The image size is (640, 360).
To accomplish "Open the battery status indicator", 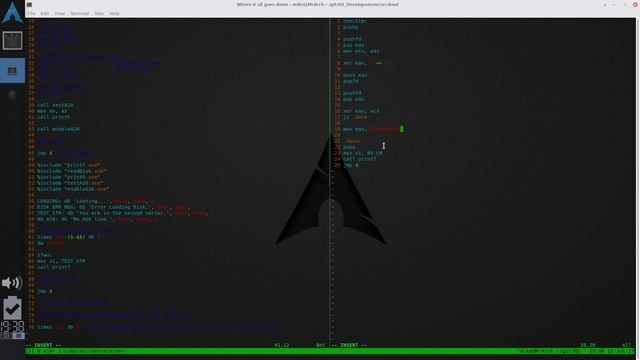I will point(12,308).
